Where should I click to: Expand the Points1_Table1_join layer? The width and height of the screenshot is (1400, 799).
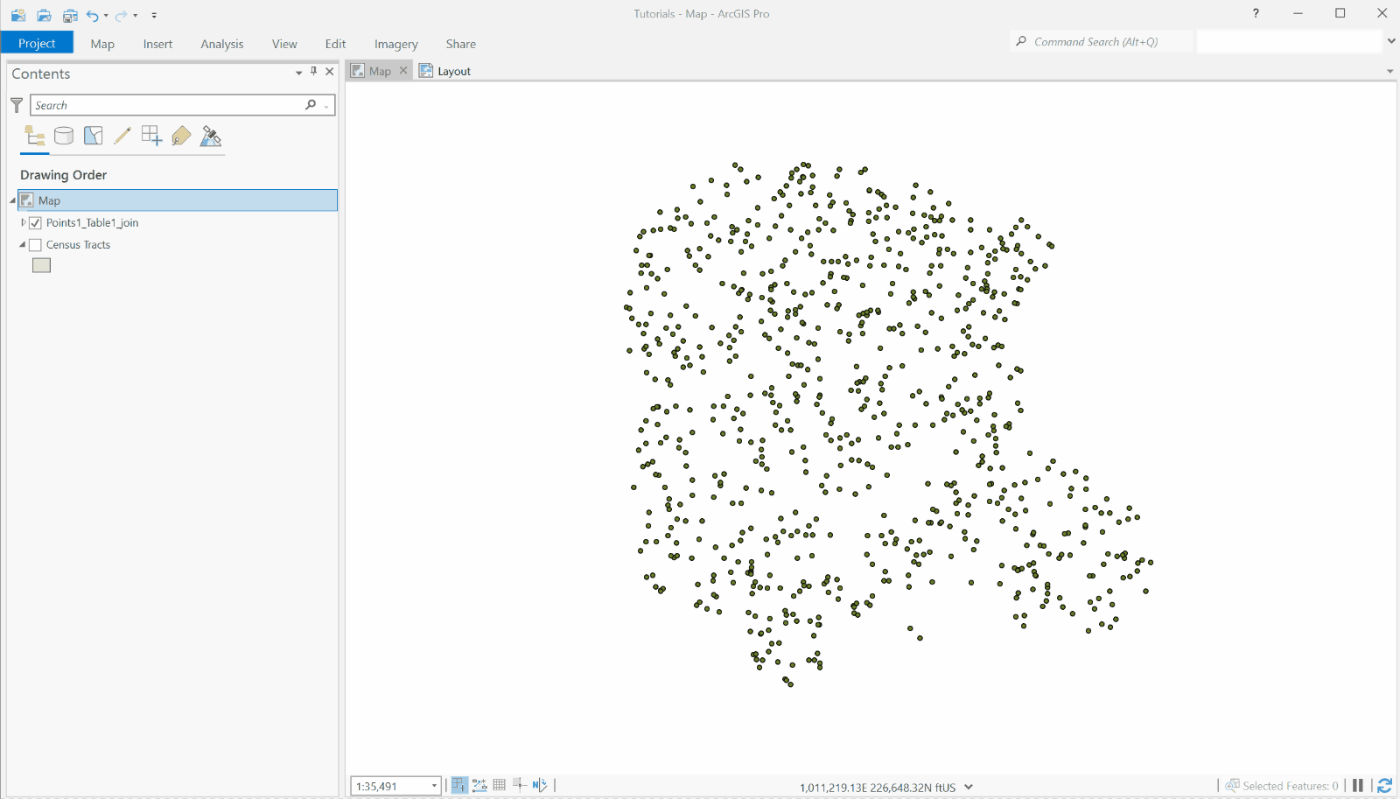(x=22, y=222)
